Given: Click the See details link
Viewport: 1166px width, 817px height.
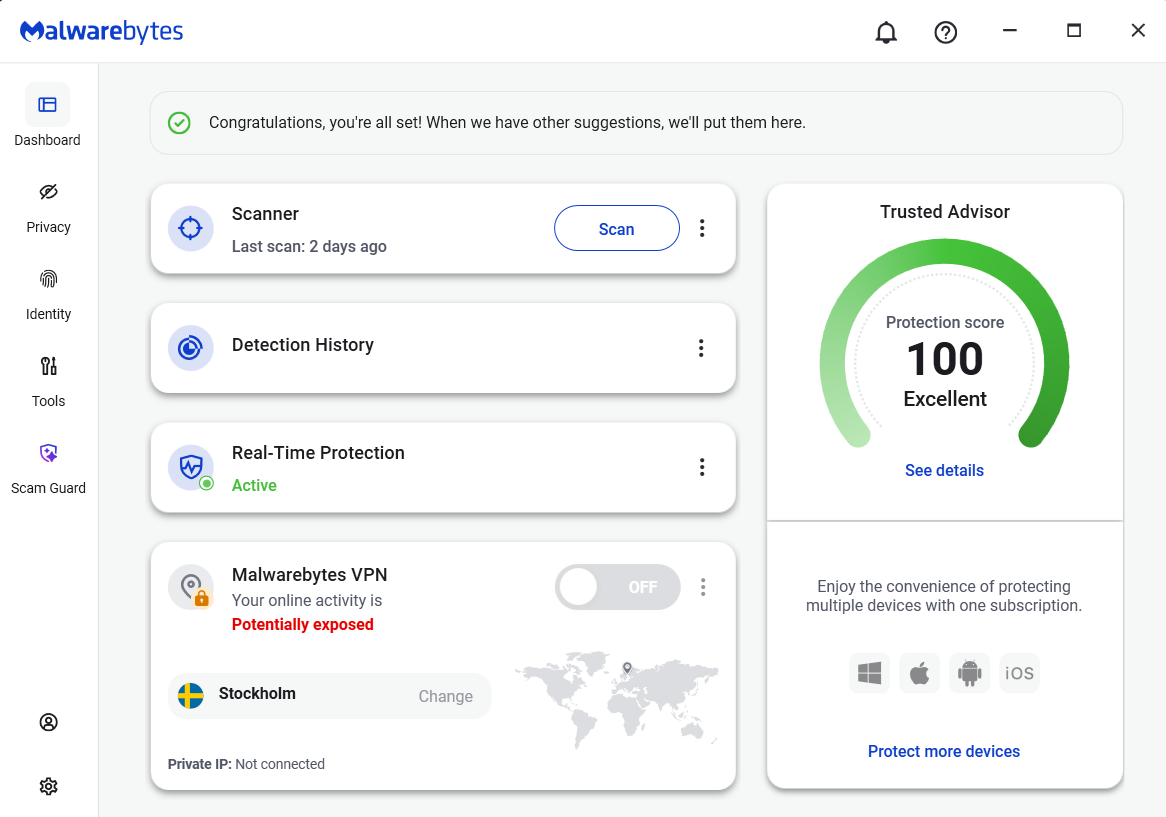Looking at the screenshot, I should 944,471.
